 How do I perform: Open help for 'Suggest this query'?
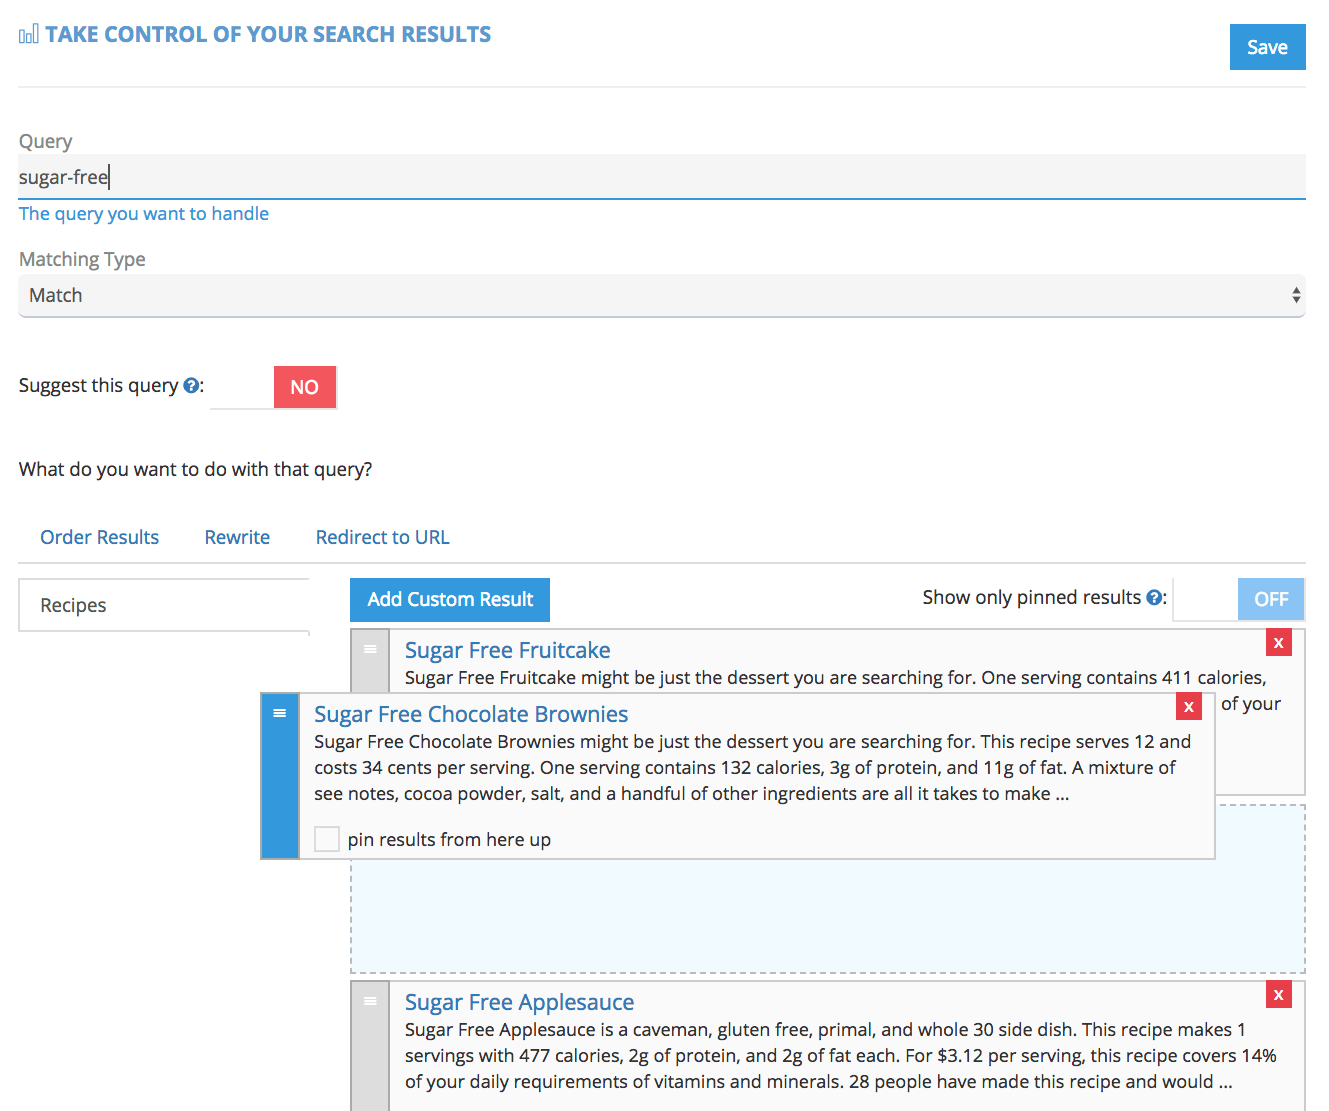[x=191, y=385]
